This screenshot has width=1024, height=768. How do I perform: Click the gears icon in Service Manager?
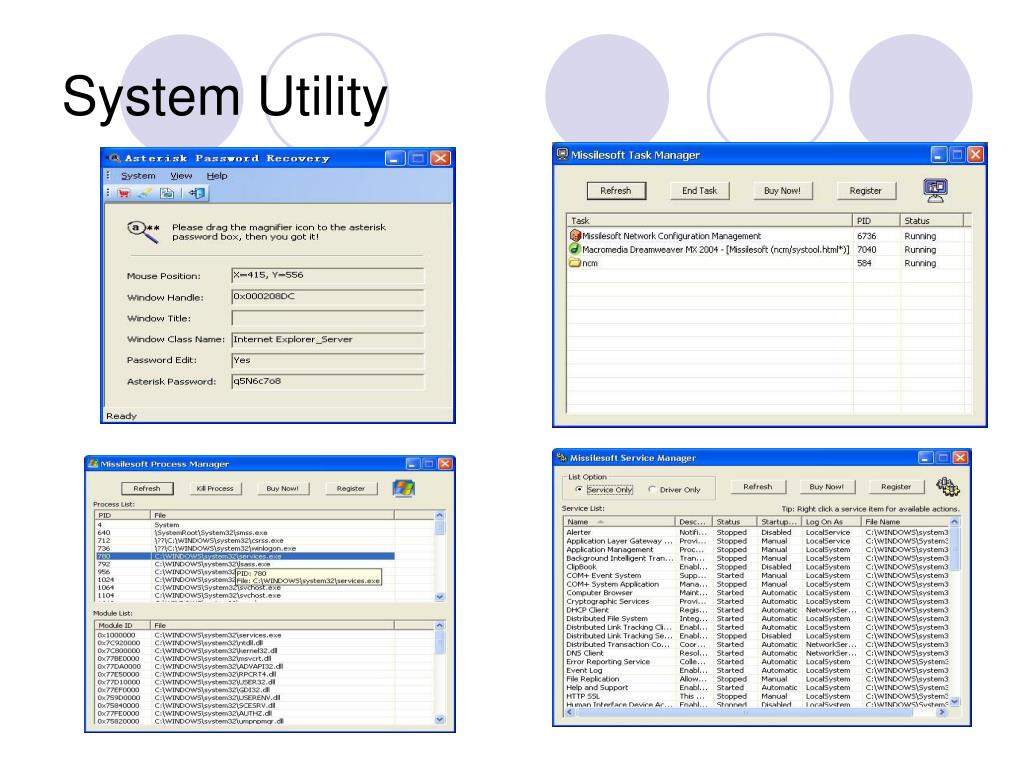pos(948,487)
